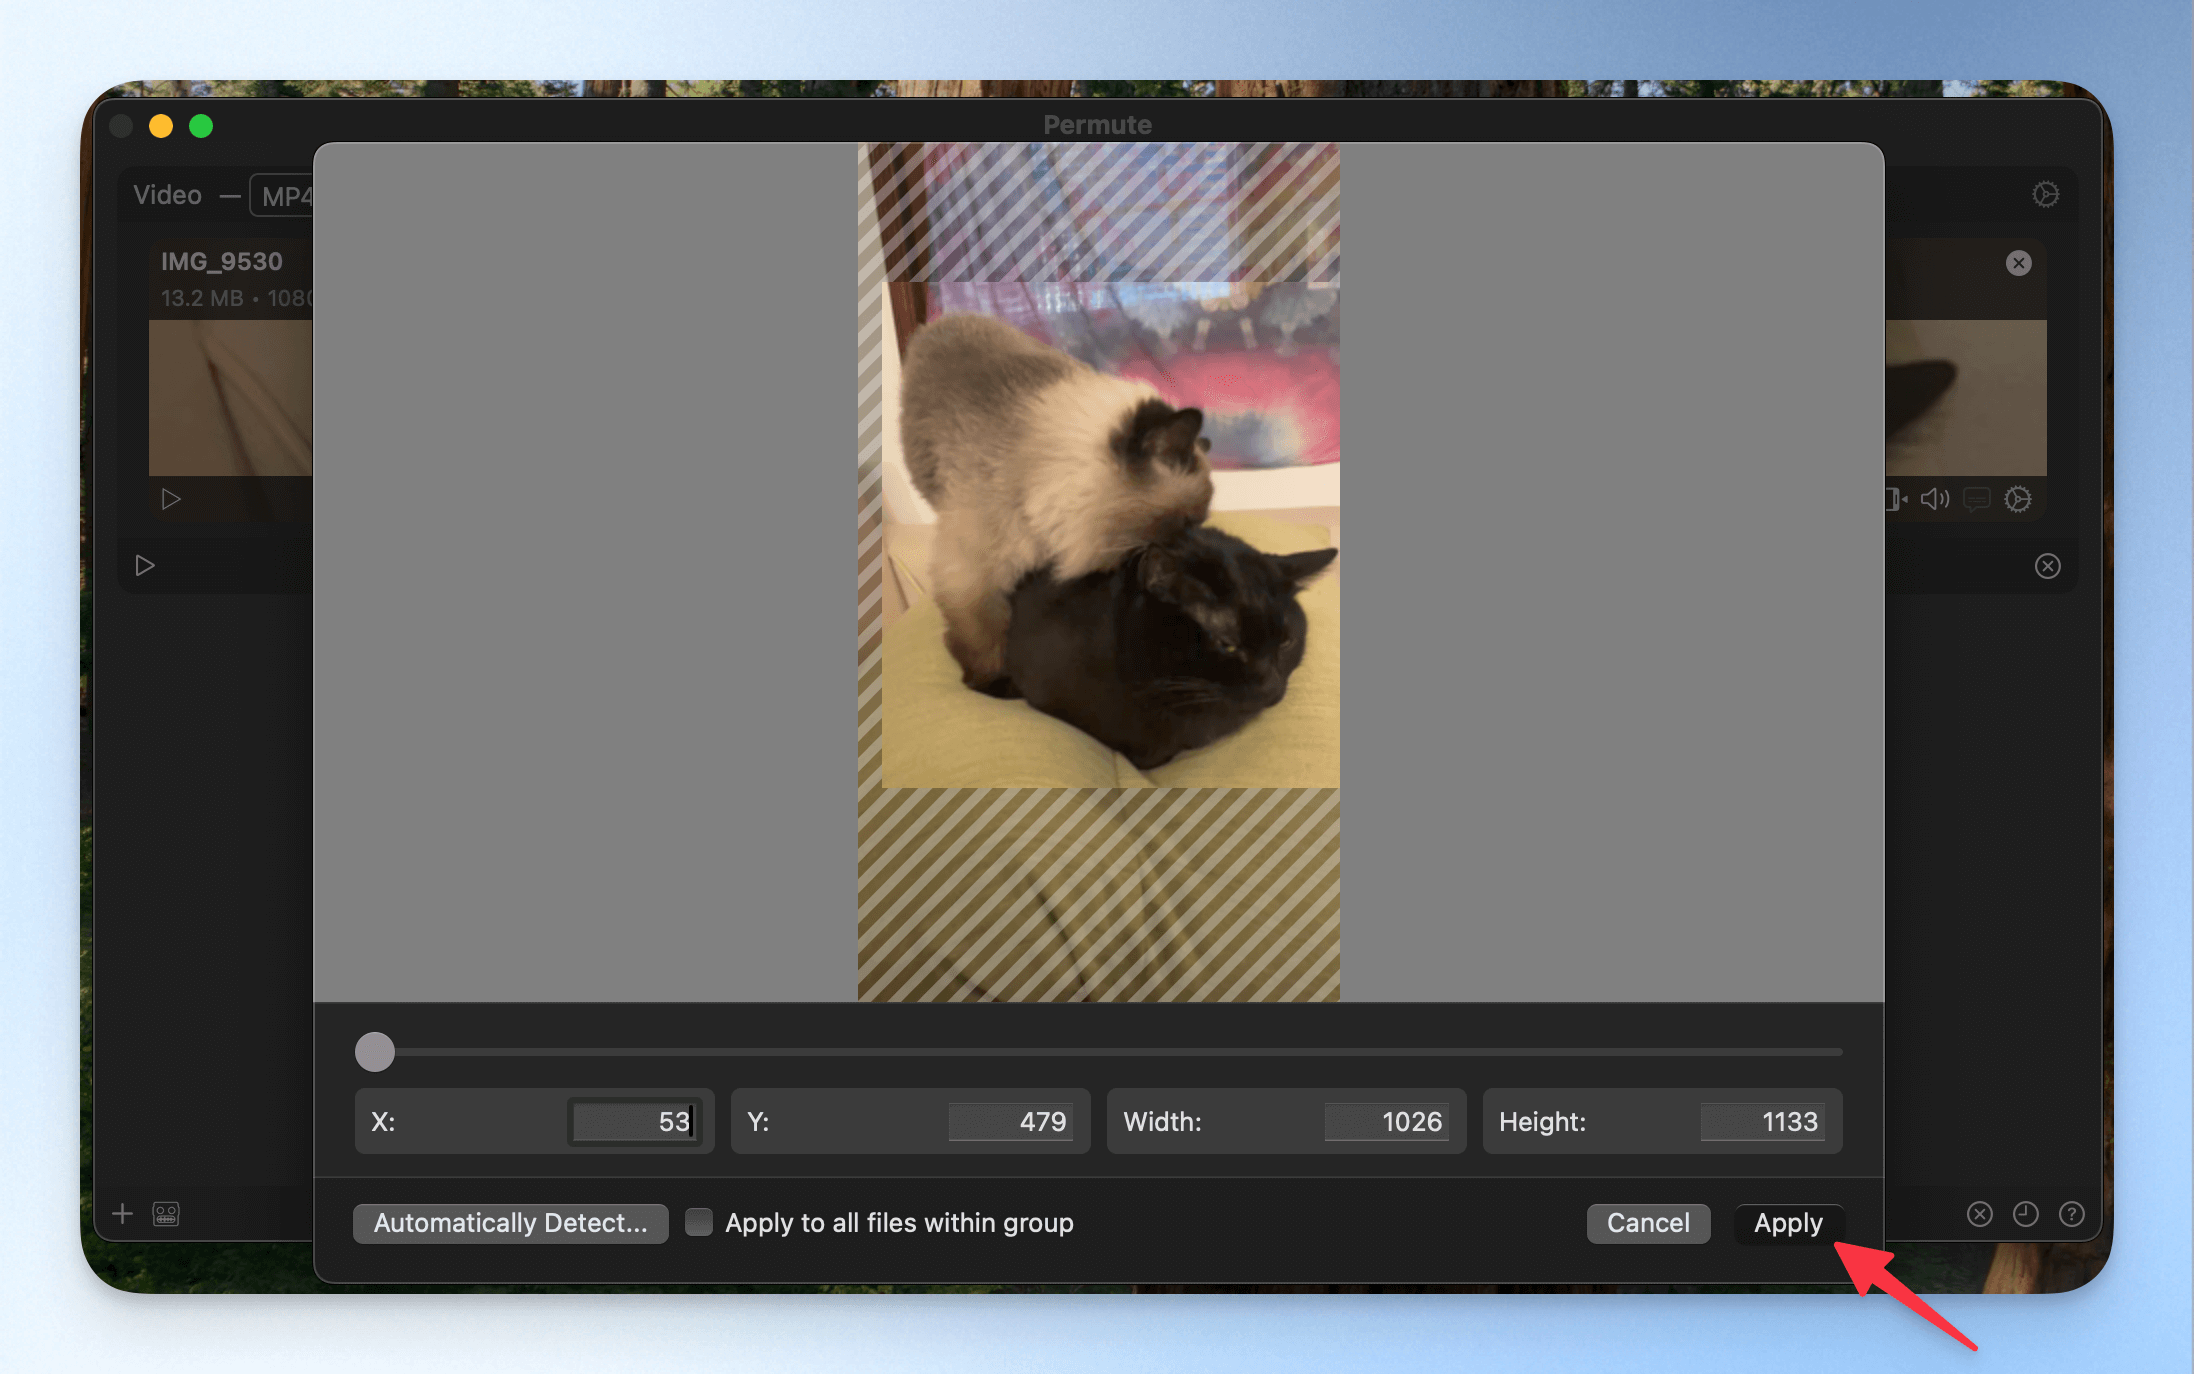The height and width of the screenshot is (1374, 2194).
Task: Start the conversion group with play icon
Action: click(145, 566)
